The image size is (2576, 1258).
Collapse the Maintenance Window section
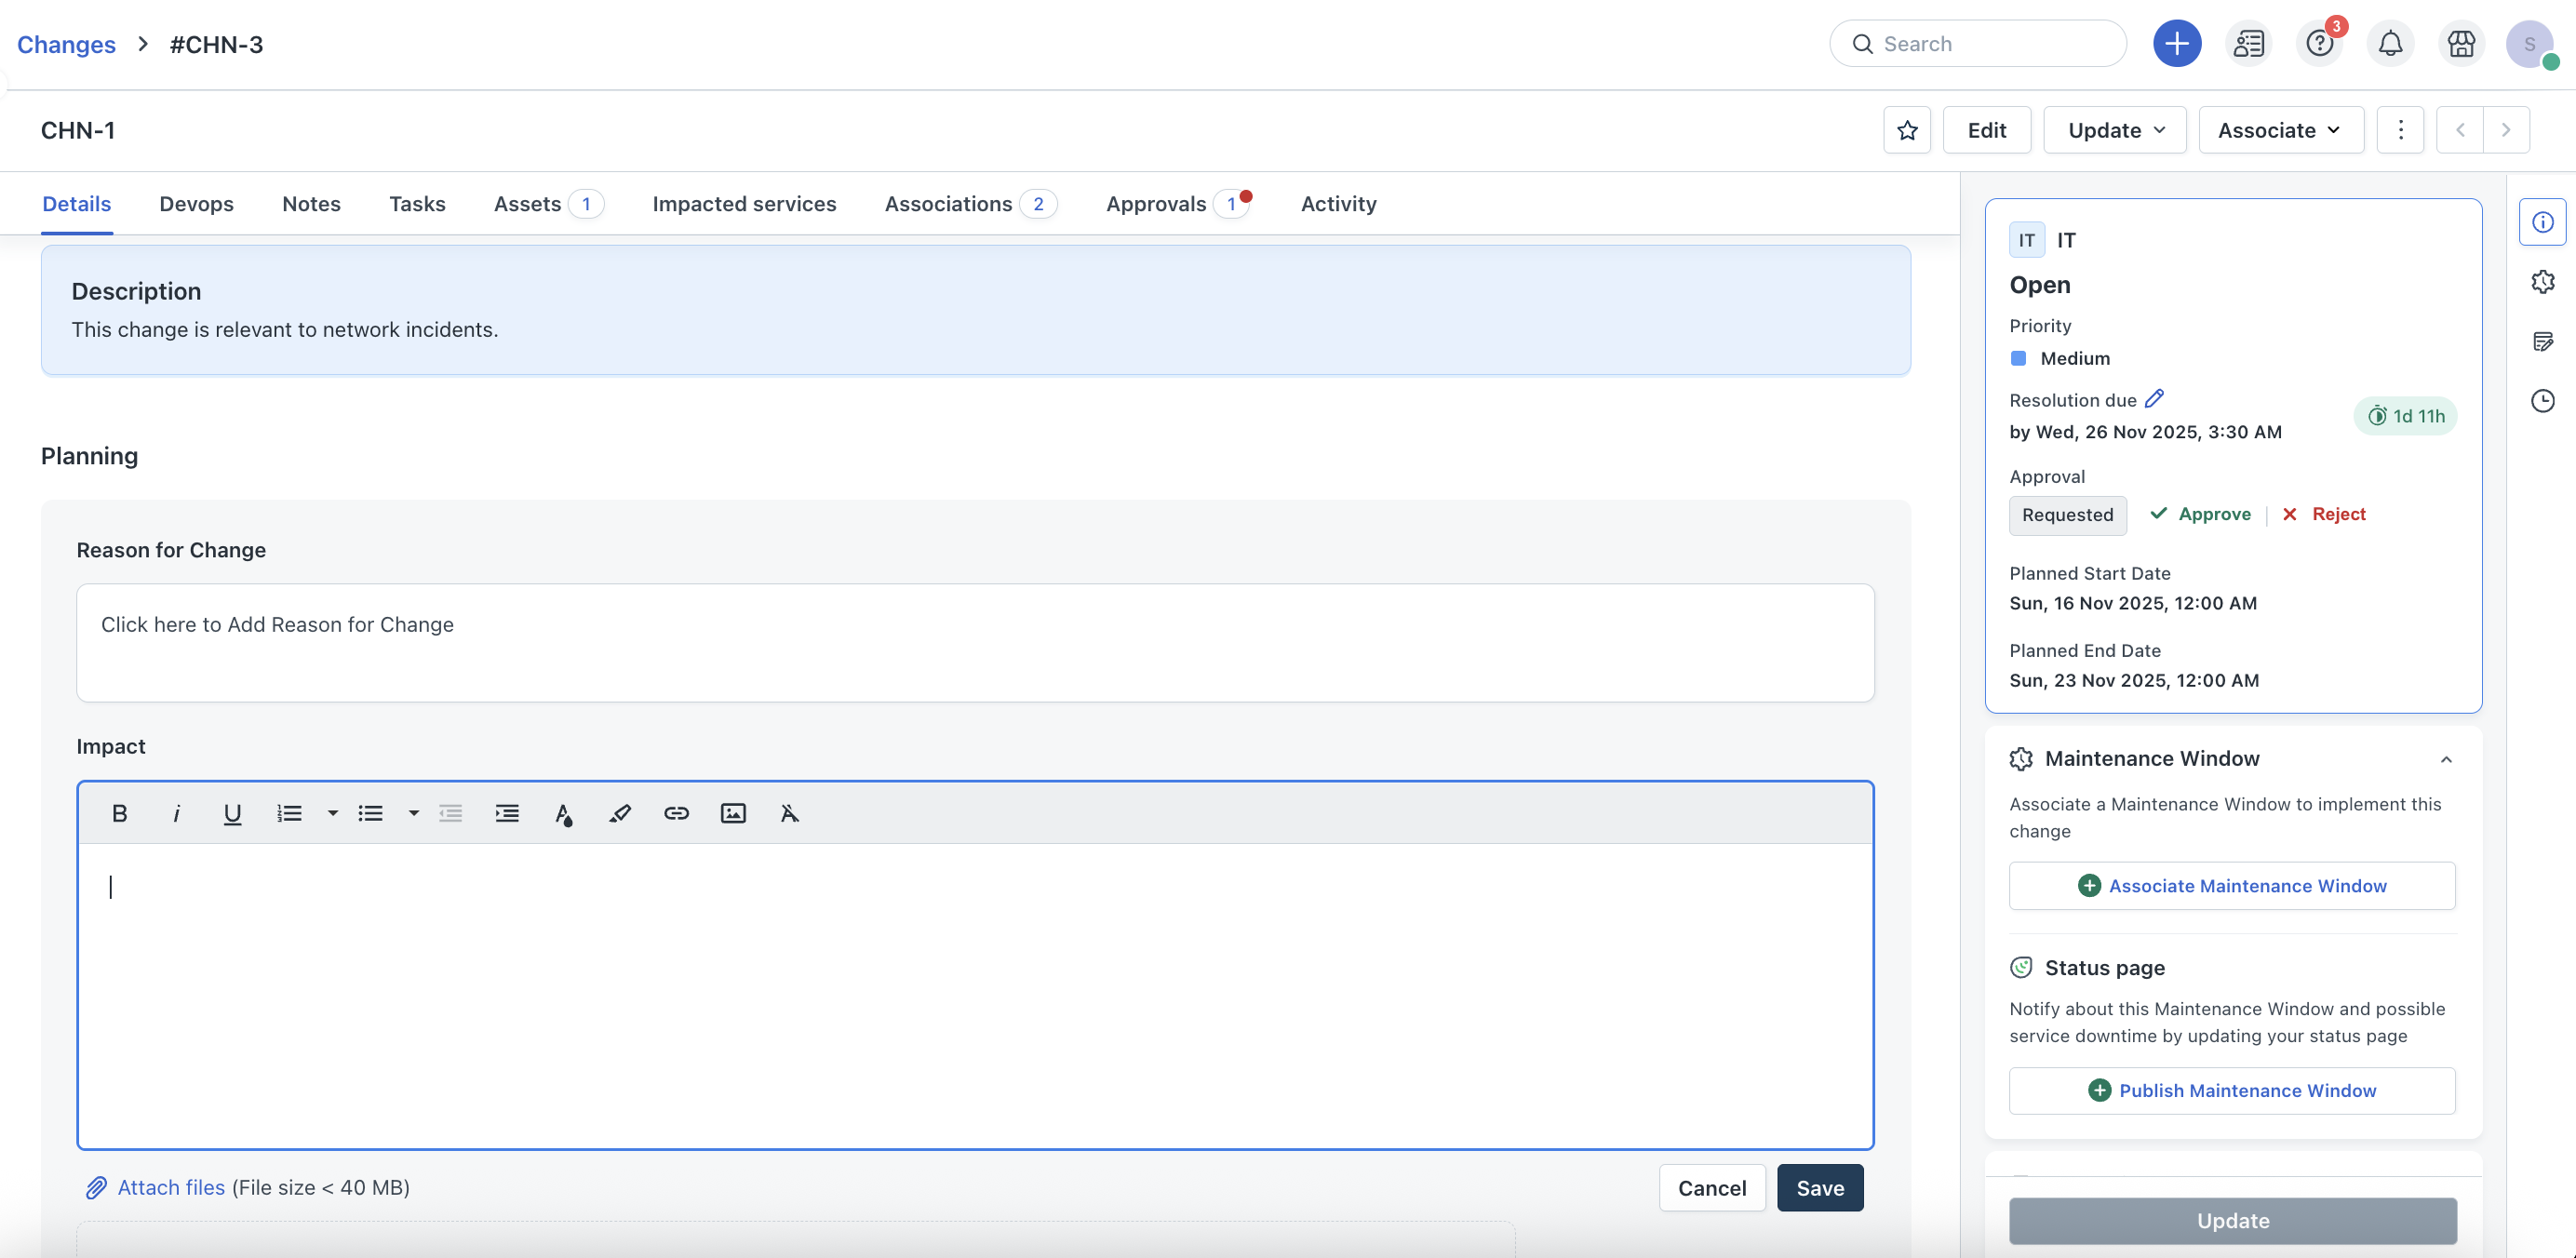tap(2446, 759)
